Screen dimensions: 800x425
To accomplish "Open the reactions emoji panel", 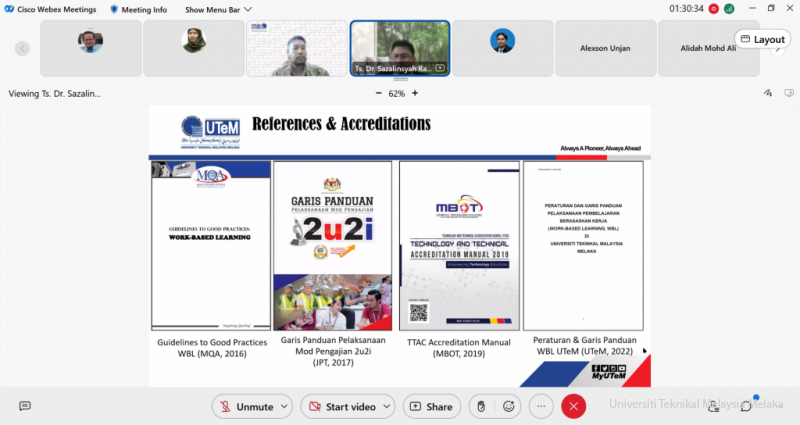I will [509, 407].
